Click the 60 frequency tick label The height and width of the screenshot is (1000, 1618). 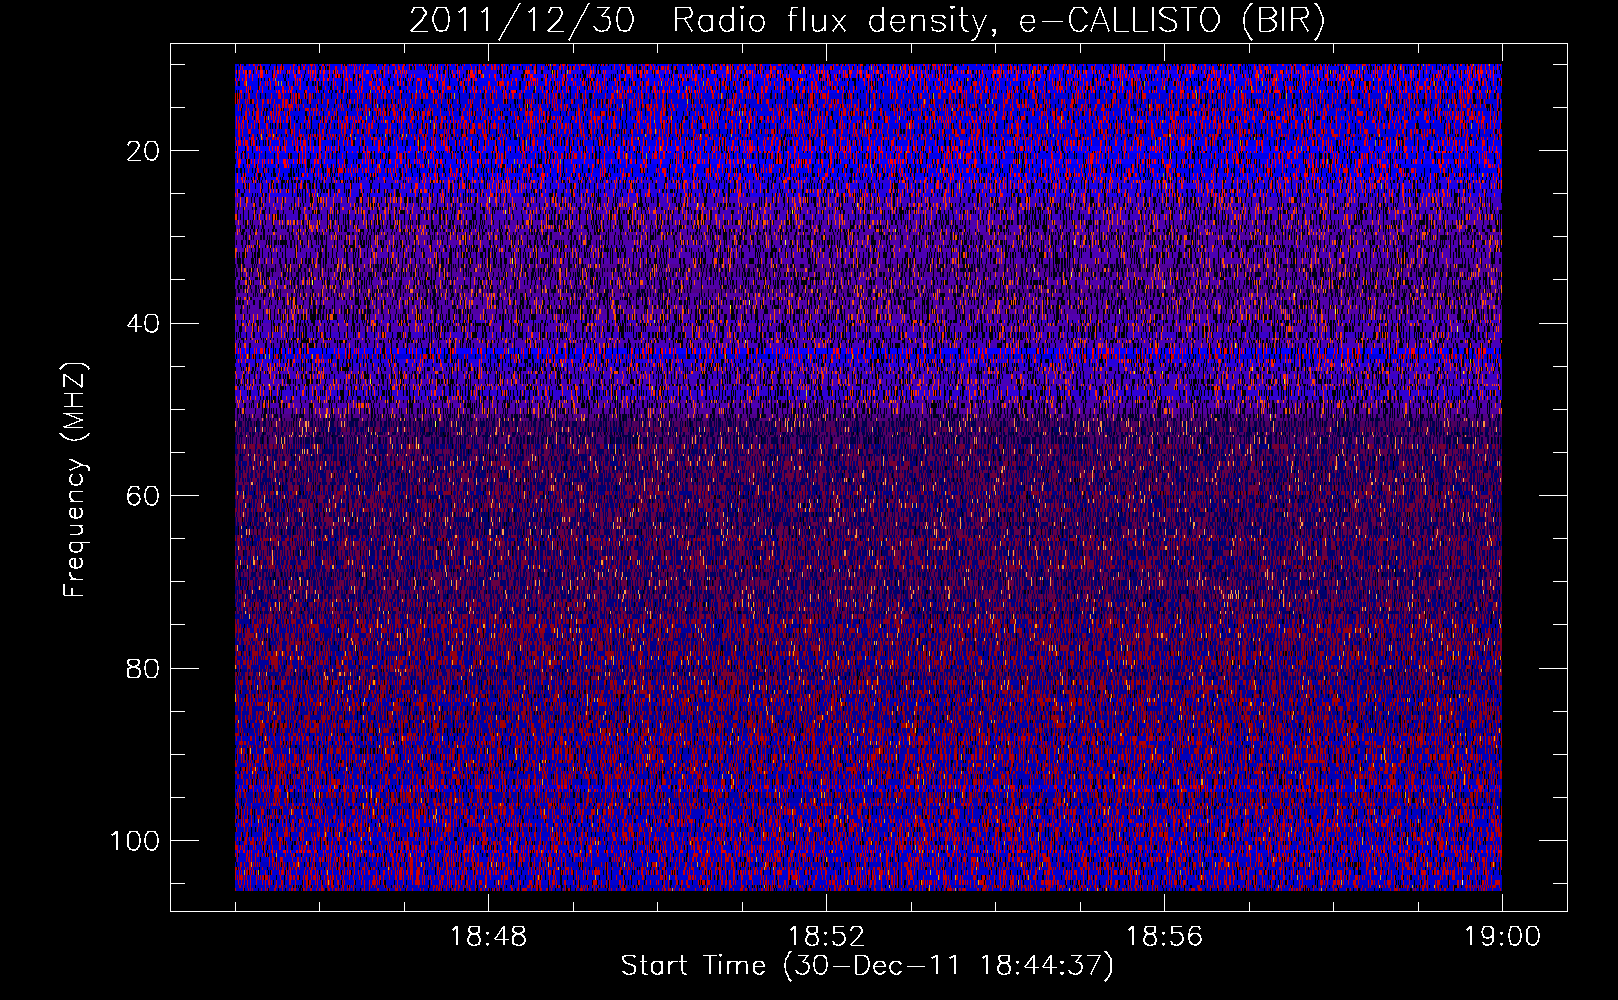click(x=143, y=496)
